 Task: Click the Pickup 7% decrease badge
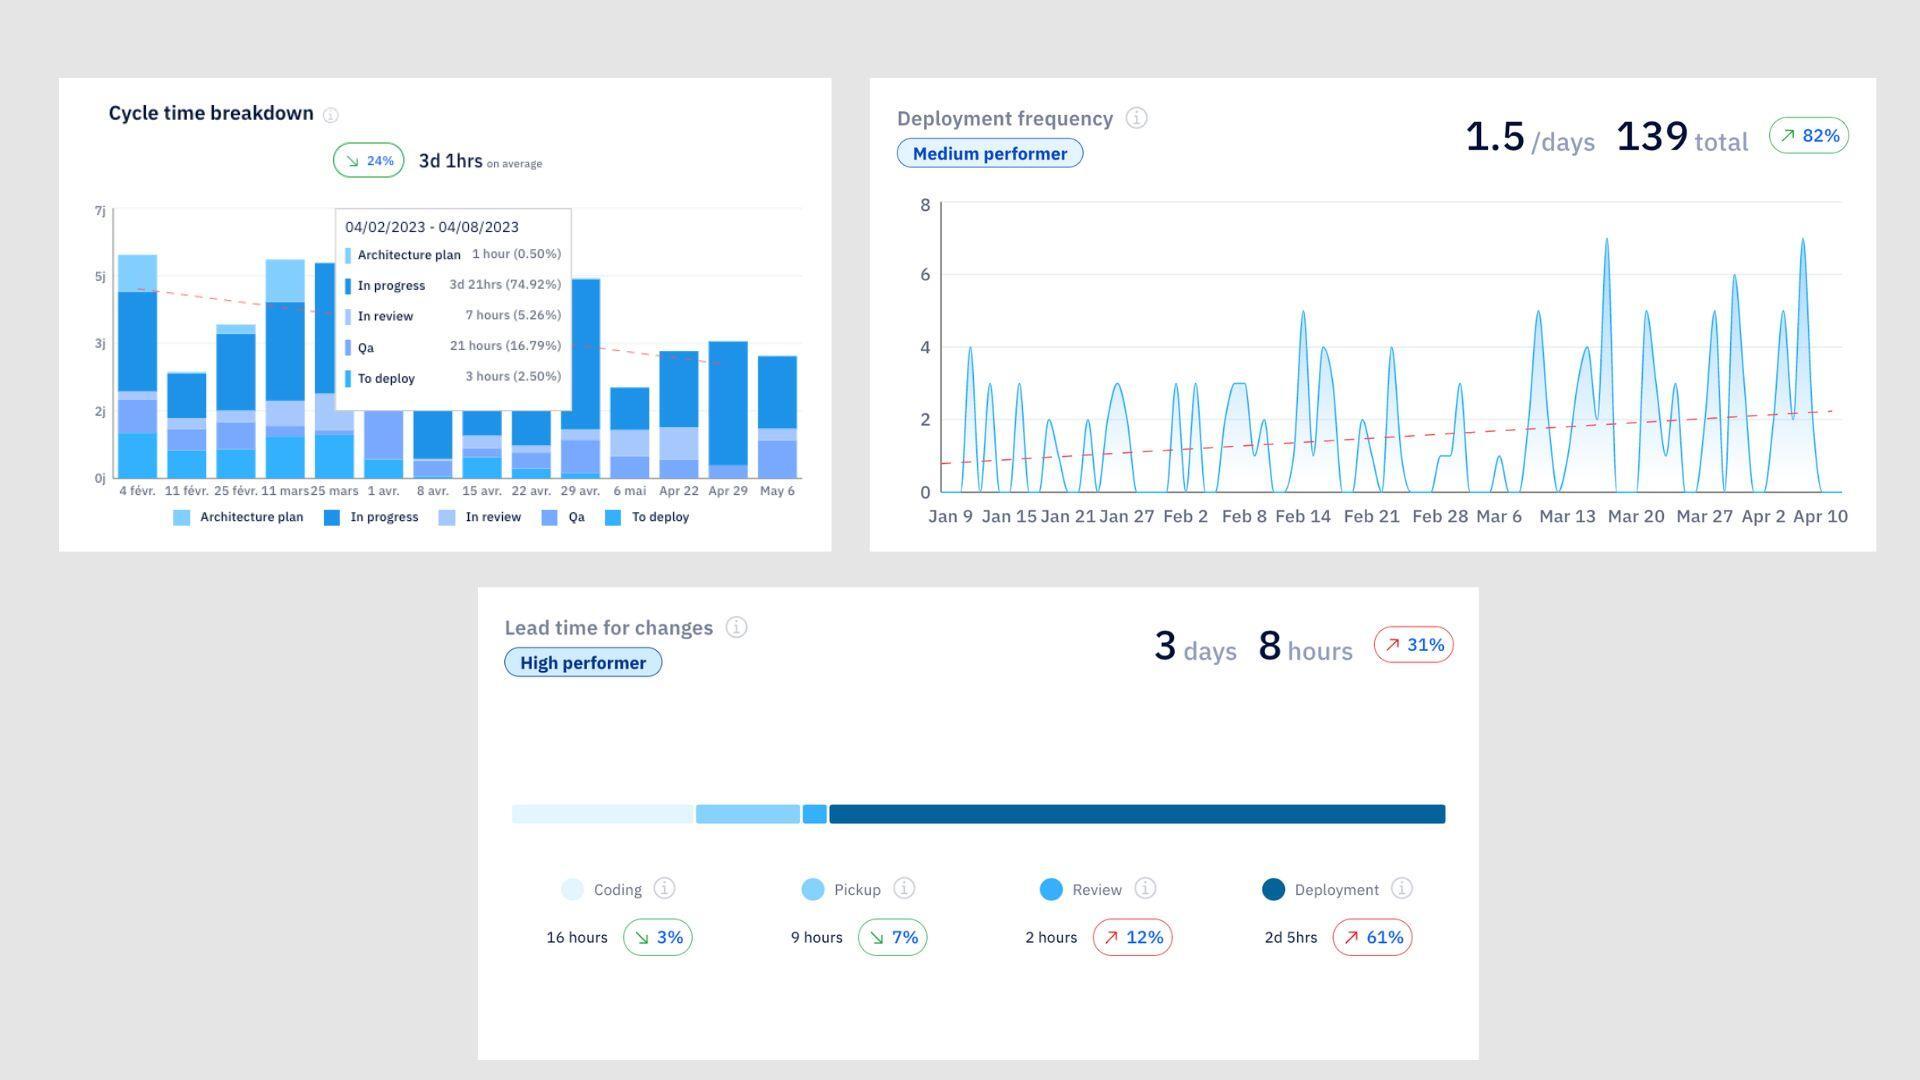(x=893, y=937)
